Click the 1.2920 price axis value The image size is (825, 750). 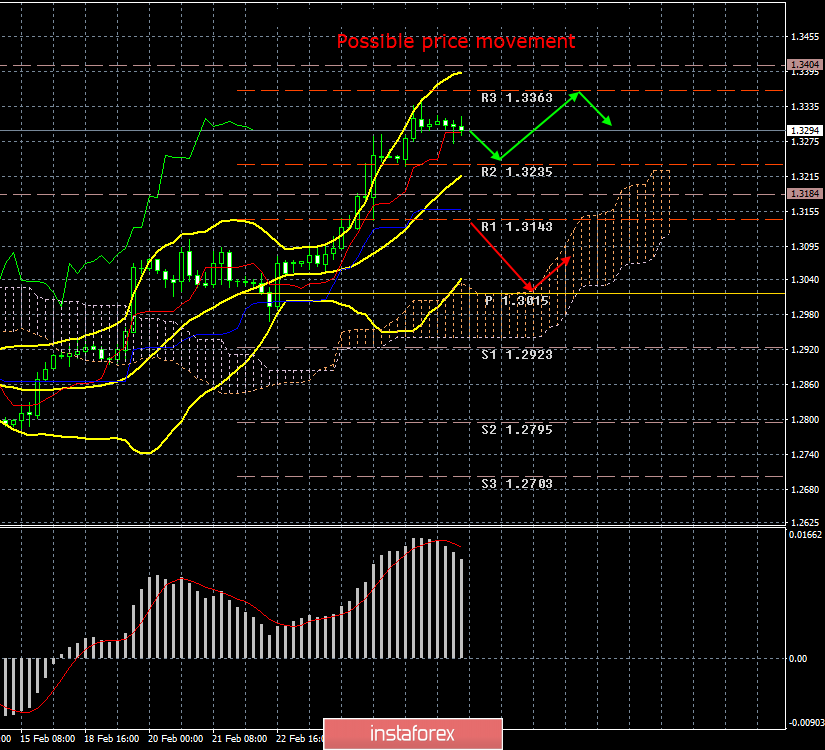[x=805, y=349]
